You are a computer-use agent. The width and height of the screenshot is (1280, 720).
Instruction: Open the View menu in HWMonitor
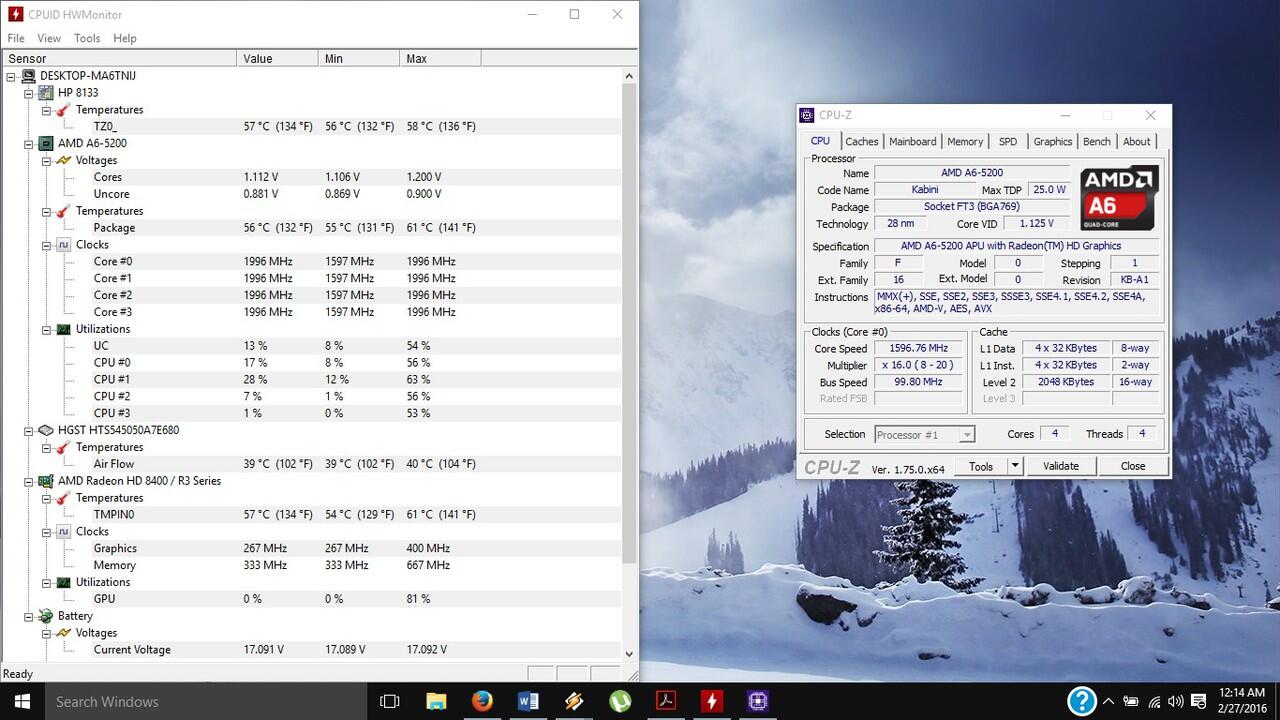click(x=49, y=38)
